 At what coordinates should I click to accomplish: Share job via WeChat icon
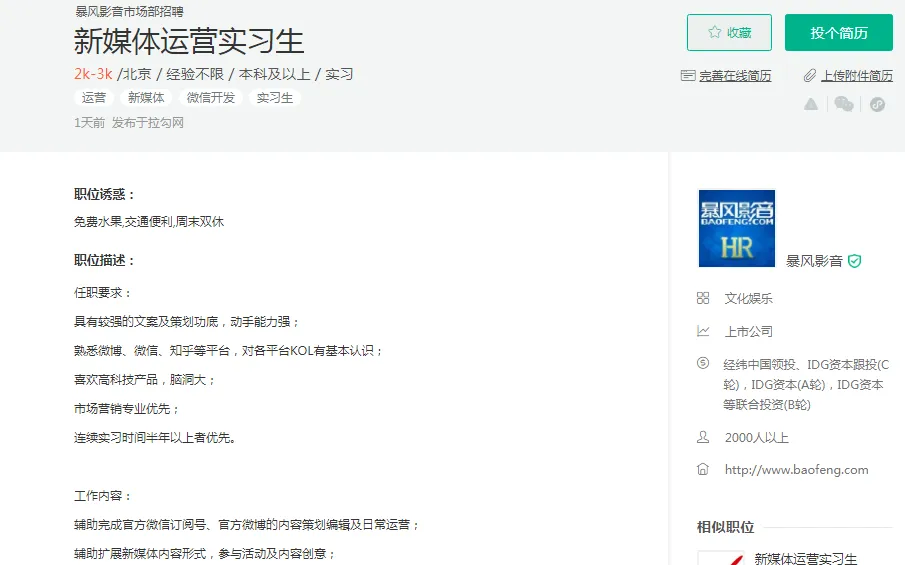(x=844, y=104)
